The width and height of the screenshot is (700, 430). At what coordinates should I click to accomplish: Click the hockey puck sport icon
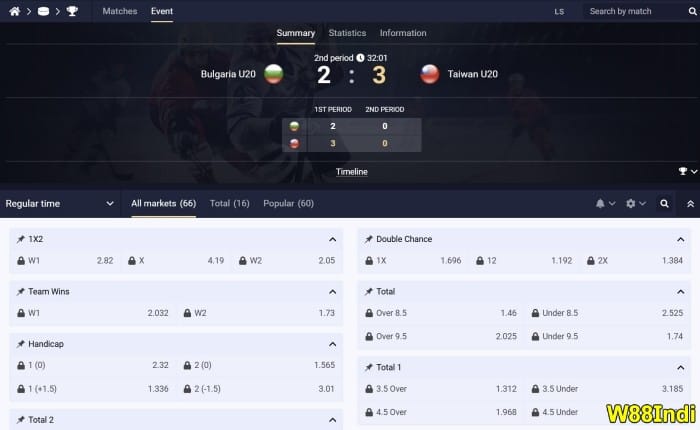click(x=43, y=11)
